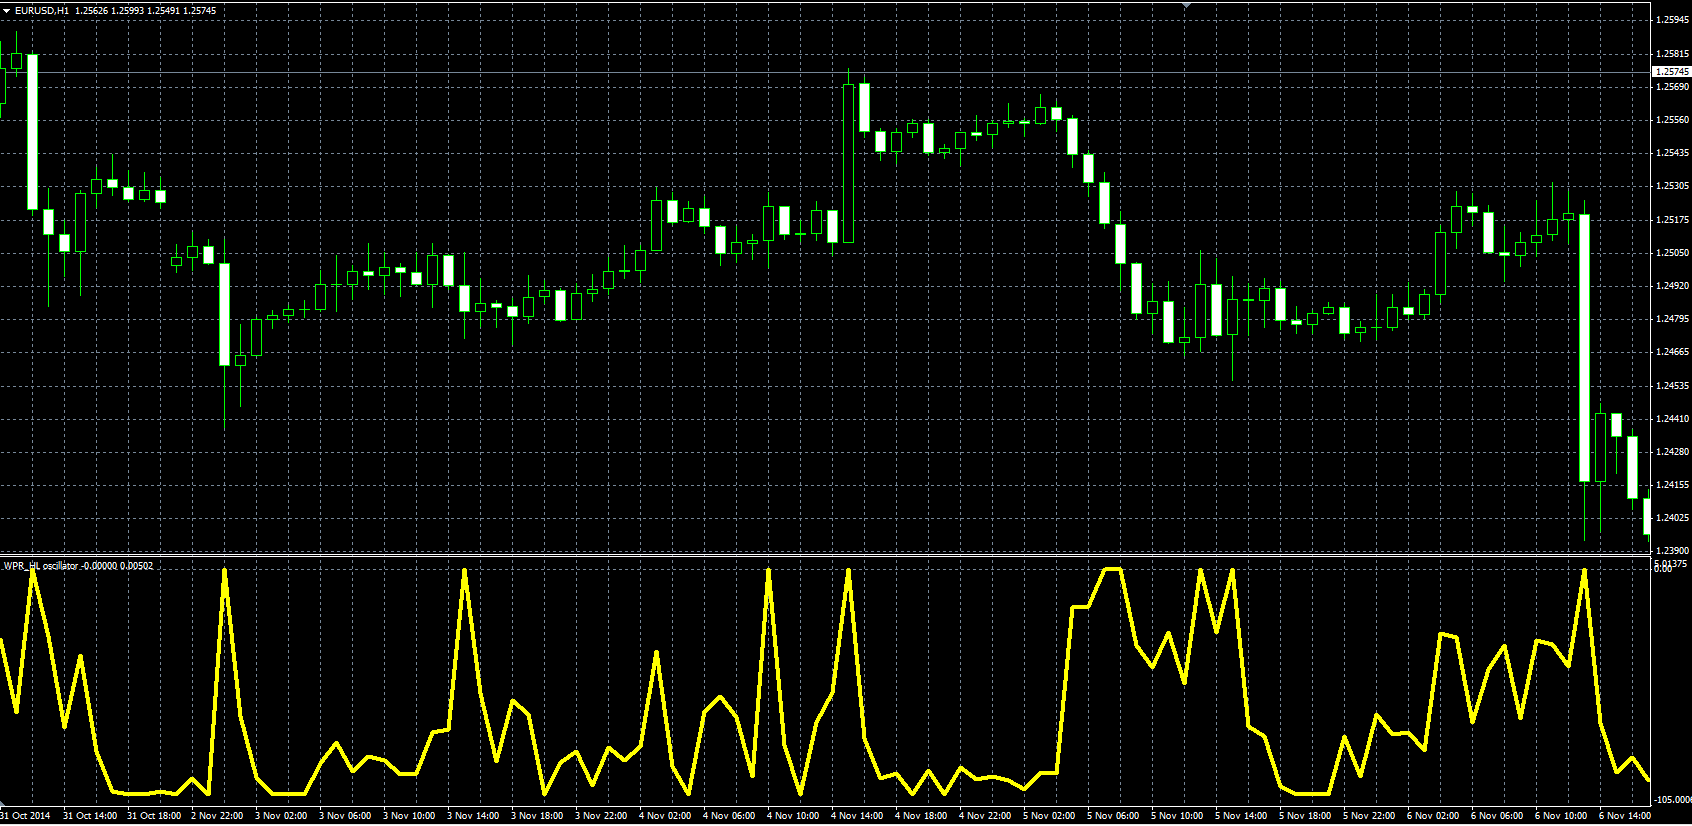Click the EURUSD,H1 chart title text
The height and width of the screenshot is (826, 1692).
tap(42, 10)
